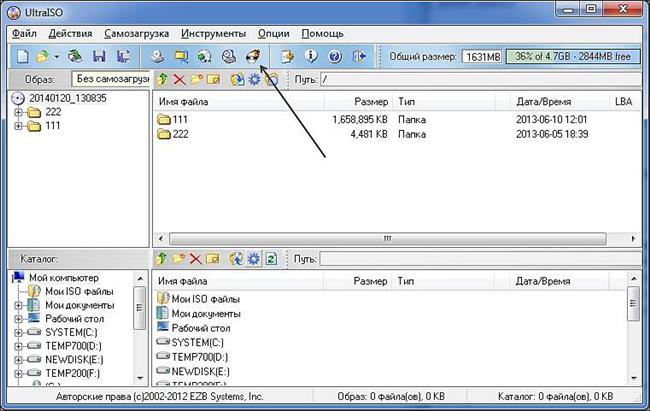650x411 pixels.
Task: Open the dropdown arrow beside Open icon
Action: click(56, 56)
